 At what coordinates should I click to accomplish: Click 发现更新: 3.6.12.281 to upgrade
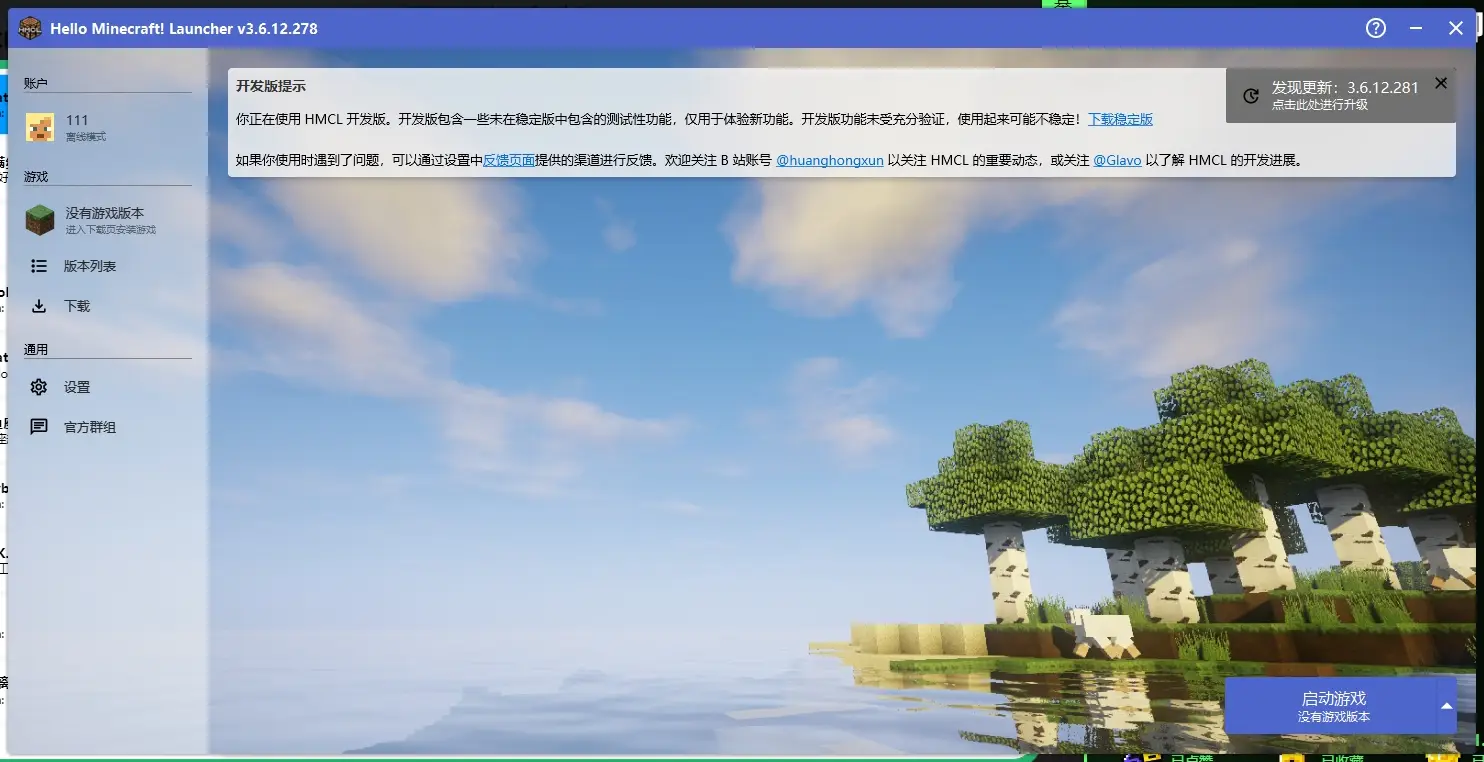[x=1340, y=95]
